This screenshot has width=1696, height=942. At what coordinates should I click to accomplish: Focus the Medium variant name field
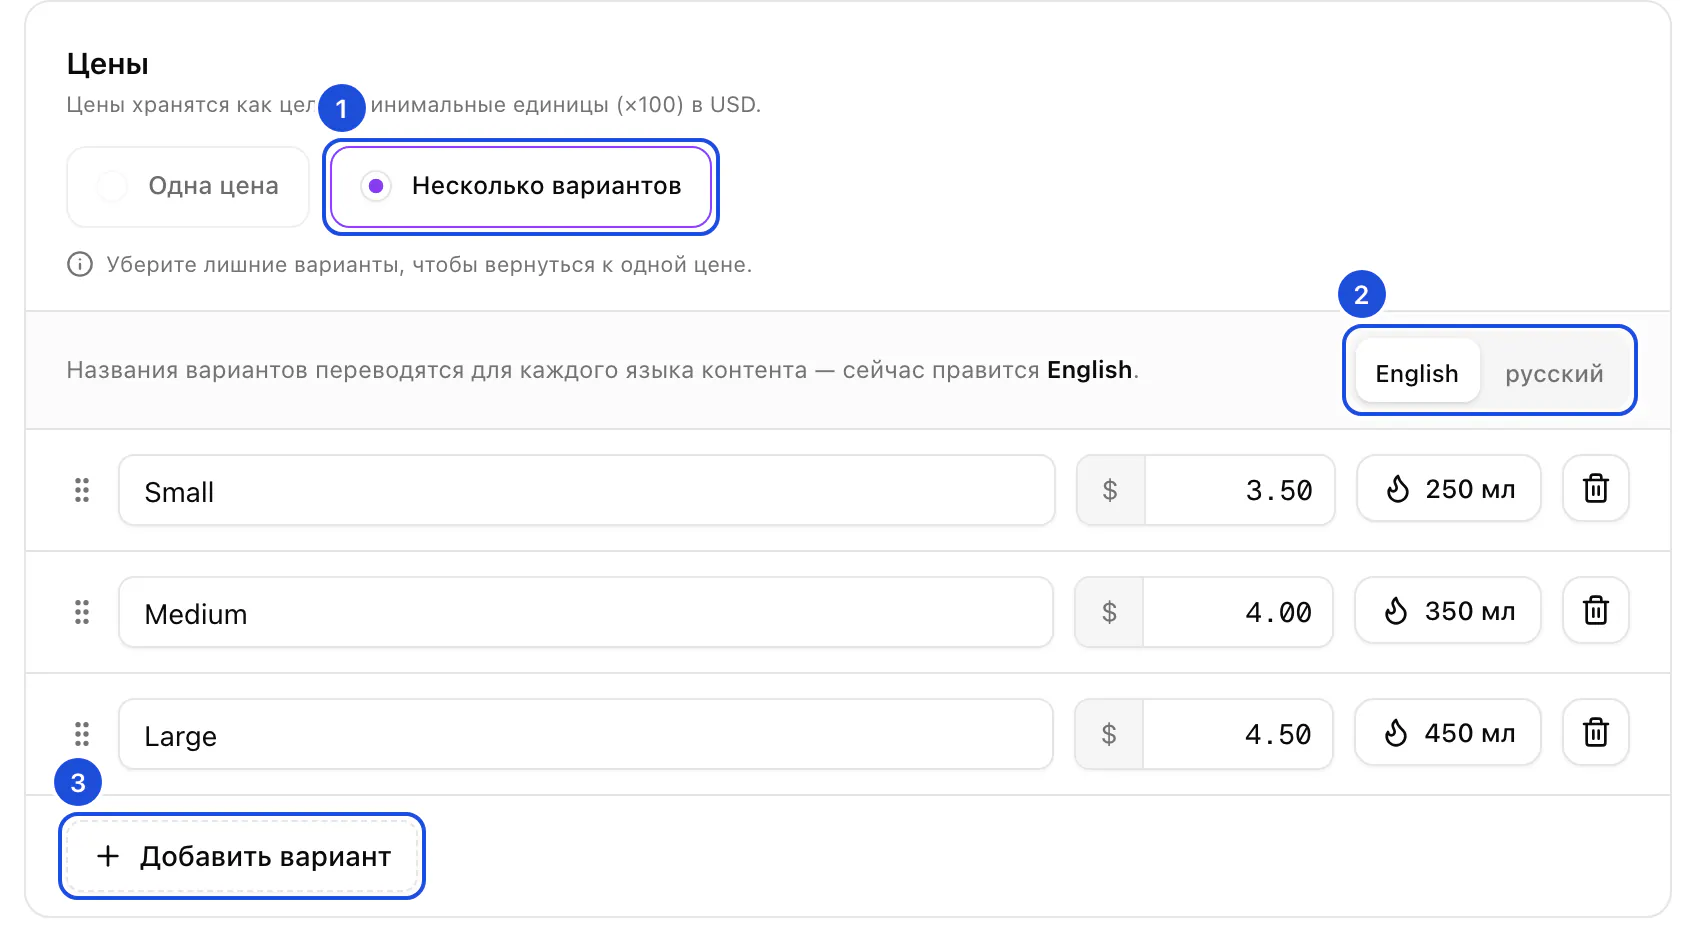tap(586, 612)
